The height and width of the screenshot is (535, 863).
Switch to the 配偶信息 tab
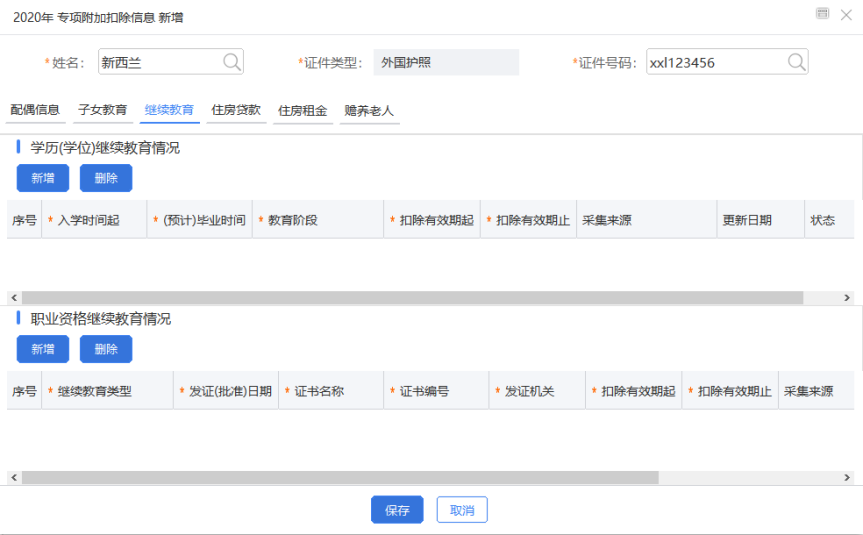pos(35,110)
